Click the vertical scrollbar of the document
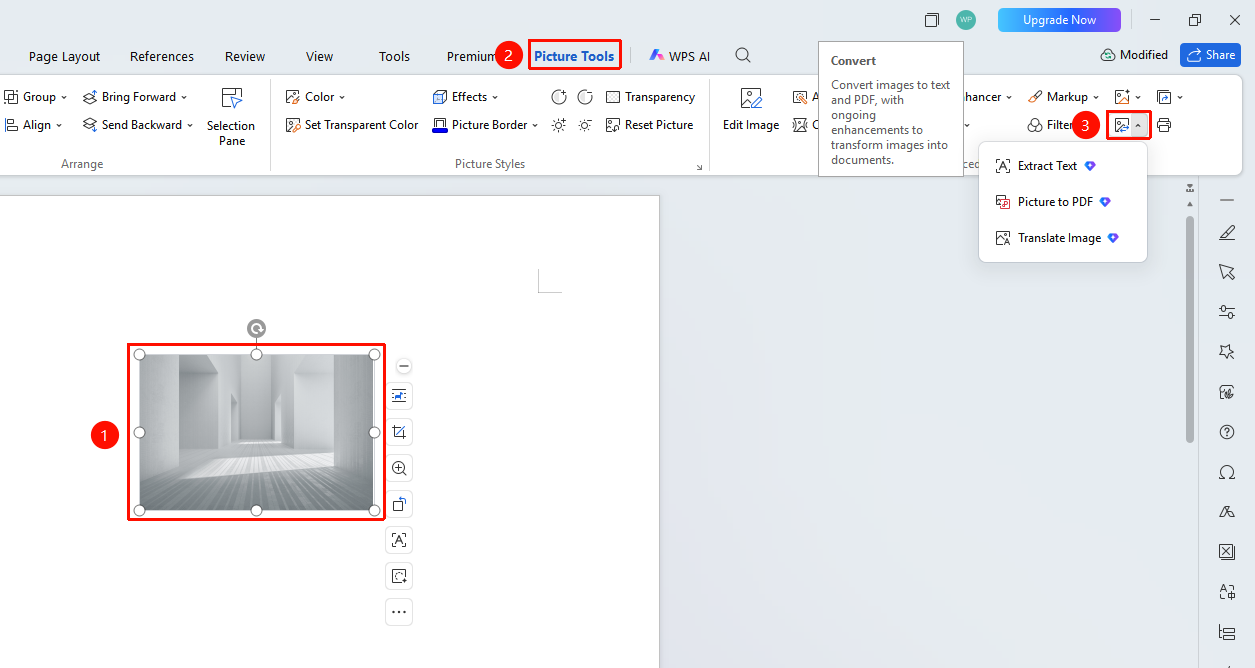Screen dimensions: 1255x668 [x=1189, y=329]
